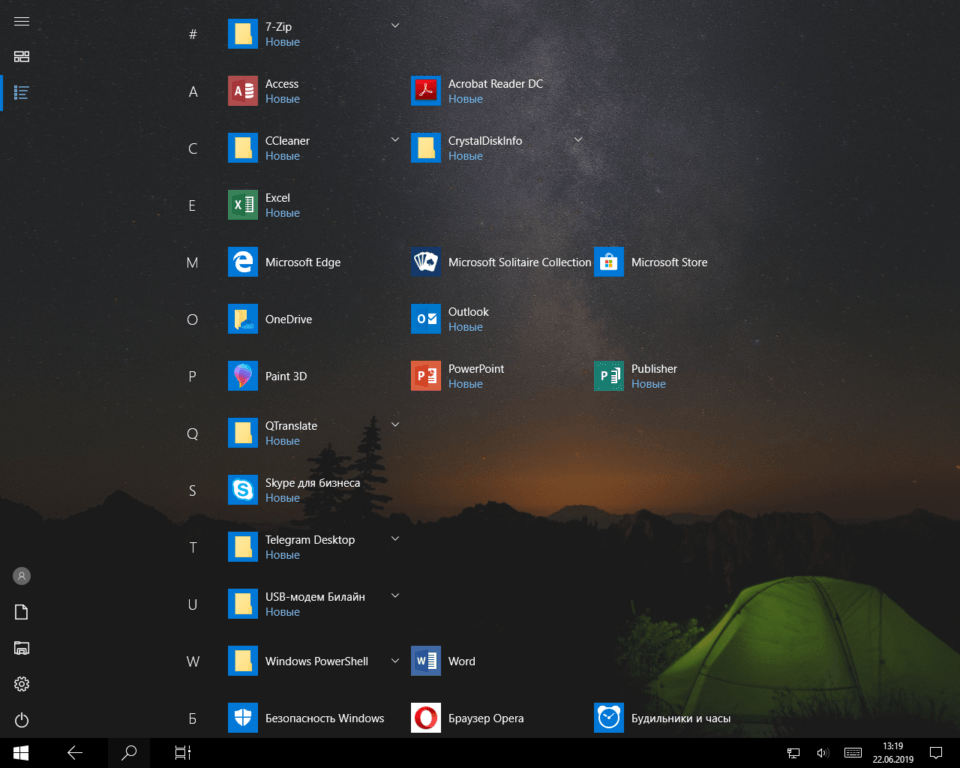Click the taskbar back arrow
960x768 pixels.
75,753
